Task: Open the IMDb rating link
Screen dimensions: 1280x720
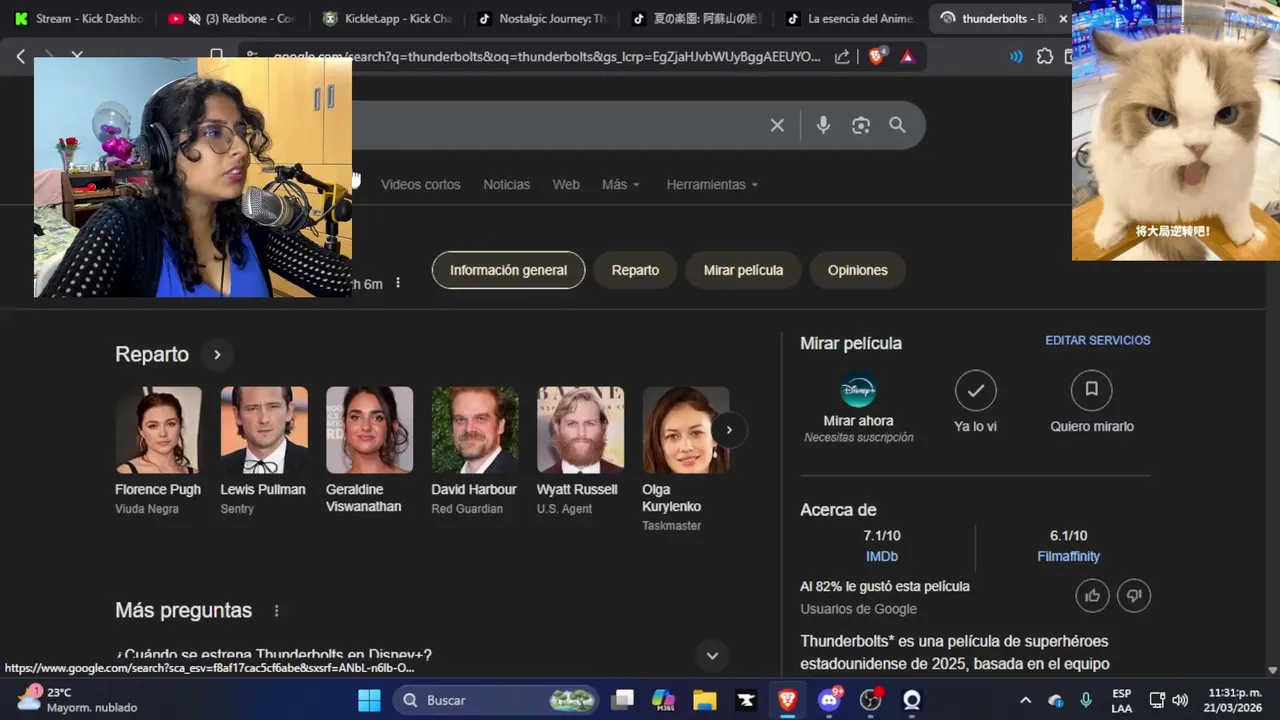Action: click(x=882, y=556)
